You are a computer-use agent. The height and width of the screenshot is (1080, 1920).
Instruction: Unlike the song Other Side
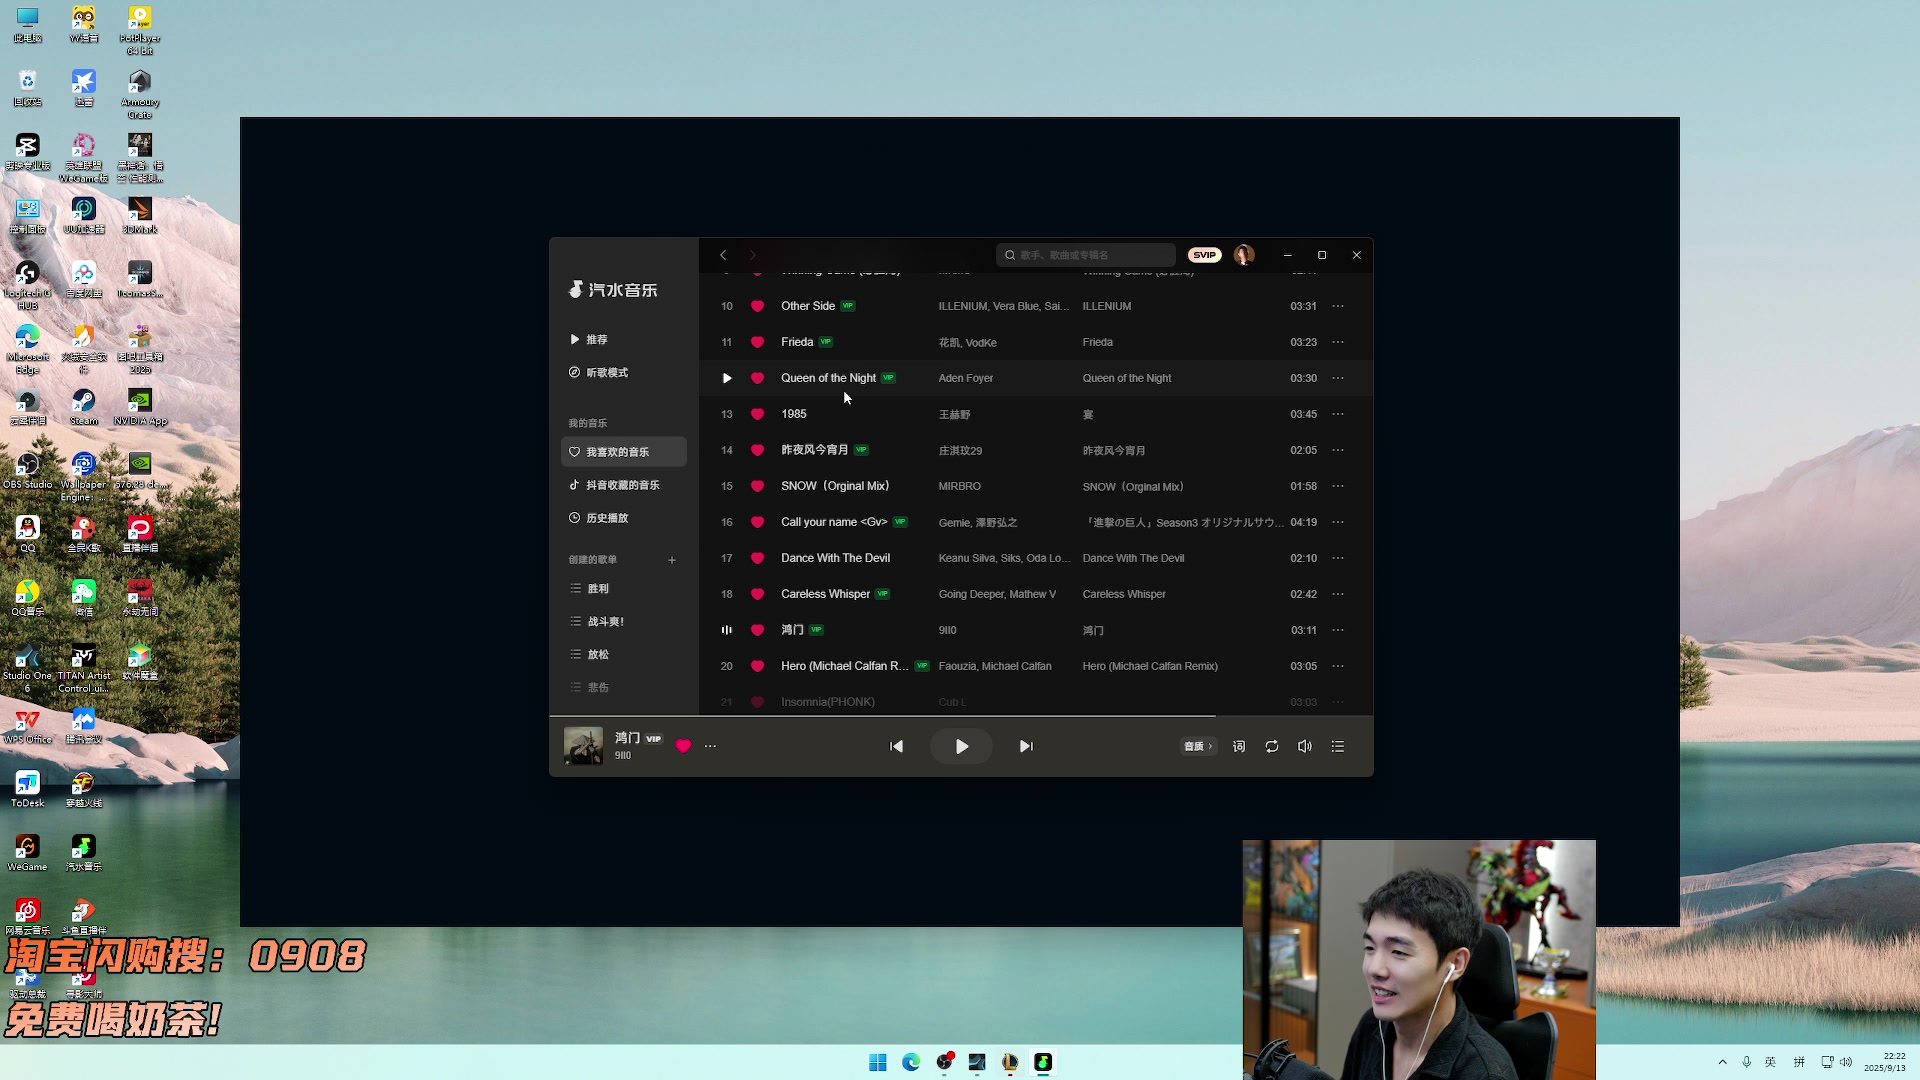pos(757,306)
